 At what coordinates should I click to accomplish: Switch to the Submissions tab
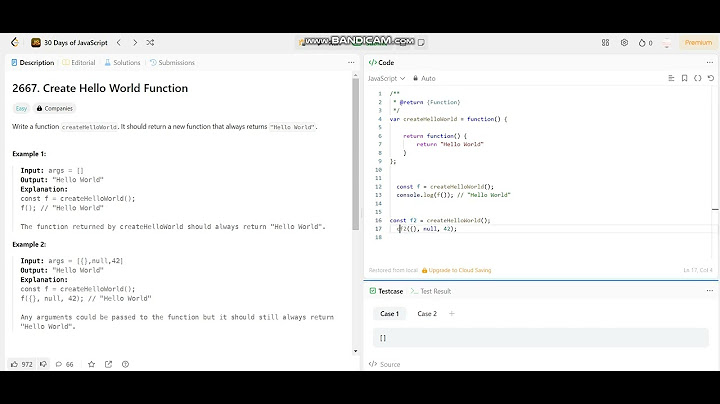click(172, 62)
